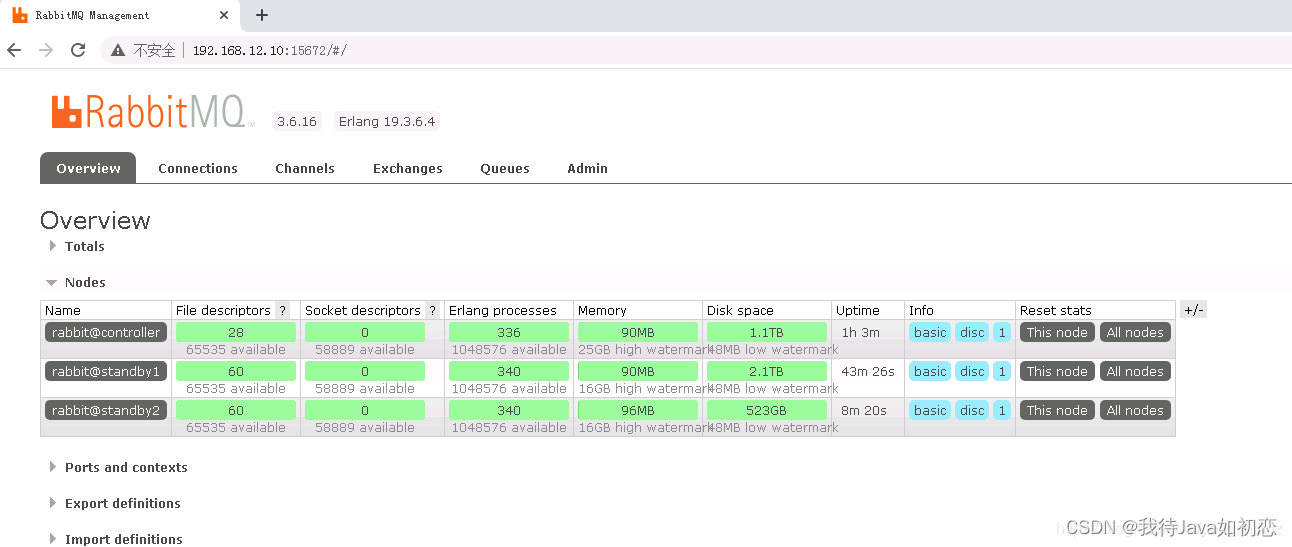The image size is (1292, 547).
Task: Click the basic badge for rabbit@controller
Action: (x=930, y=332)
